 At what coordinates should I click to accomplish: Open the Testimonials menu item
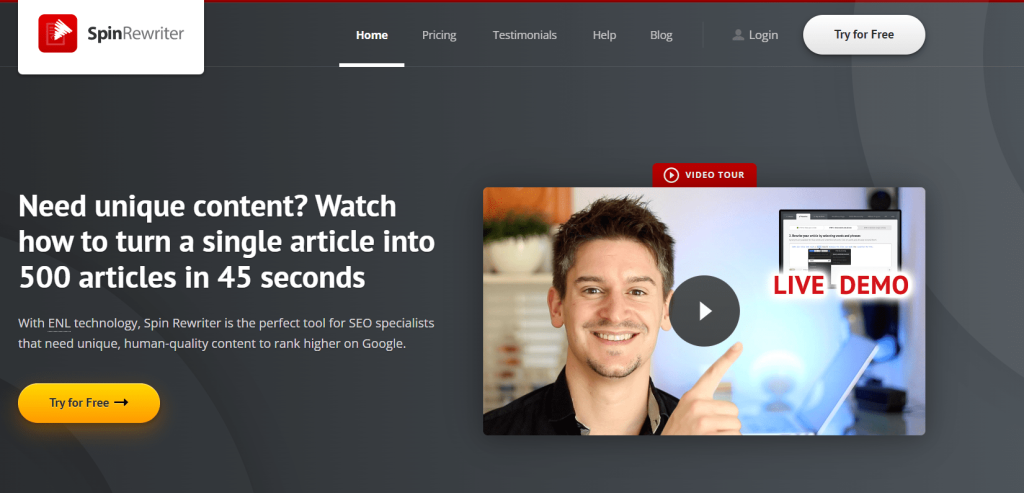coord(524,35)
